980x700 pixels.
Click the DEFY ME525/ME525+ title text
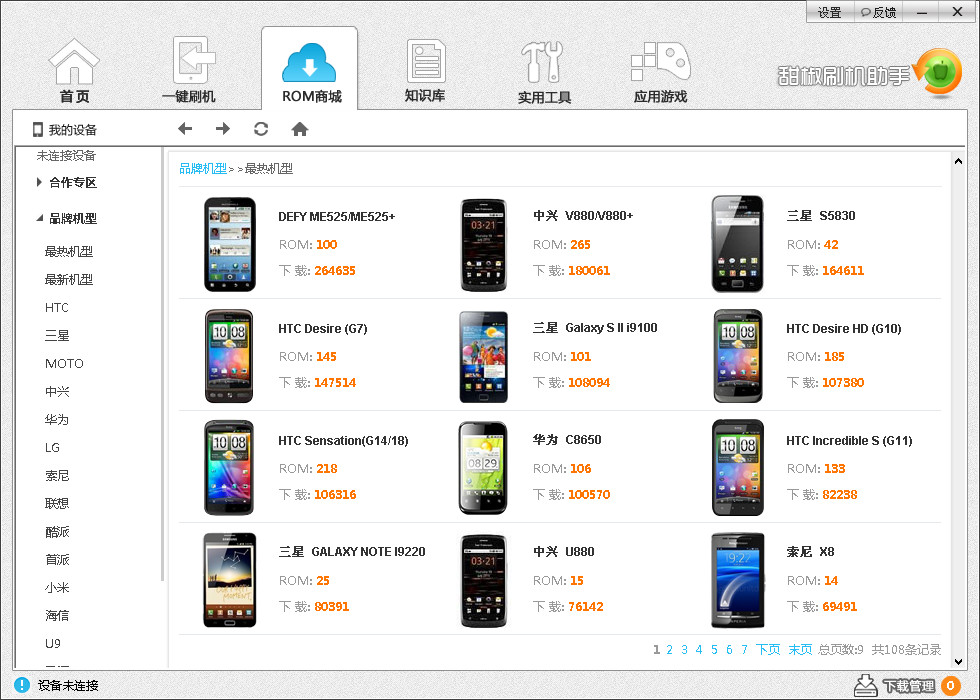[x=336, y=216]
